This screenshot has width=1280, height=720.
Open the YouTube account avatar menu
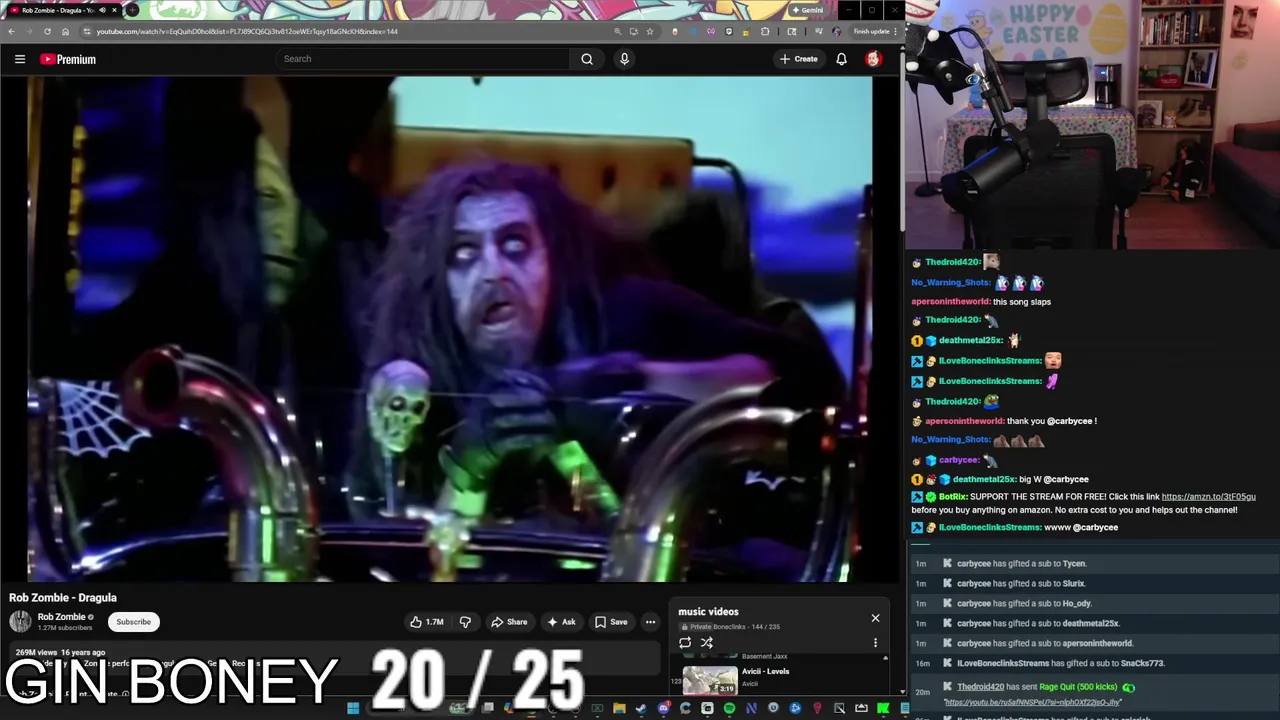873,59
